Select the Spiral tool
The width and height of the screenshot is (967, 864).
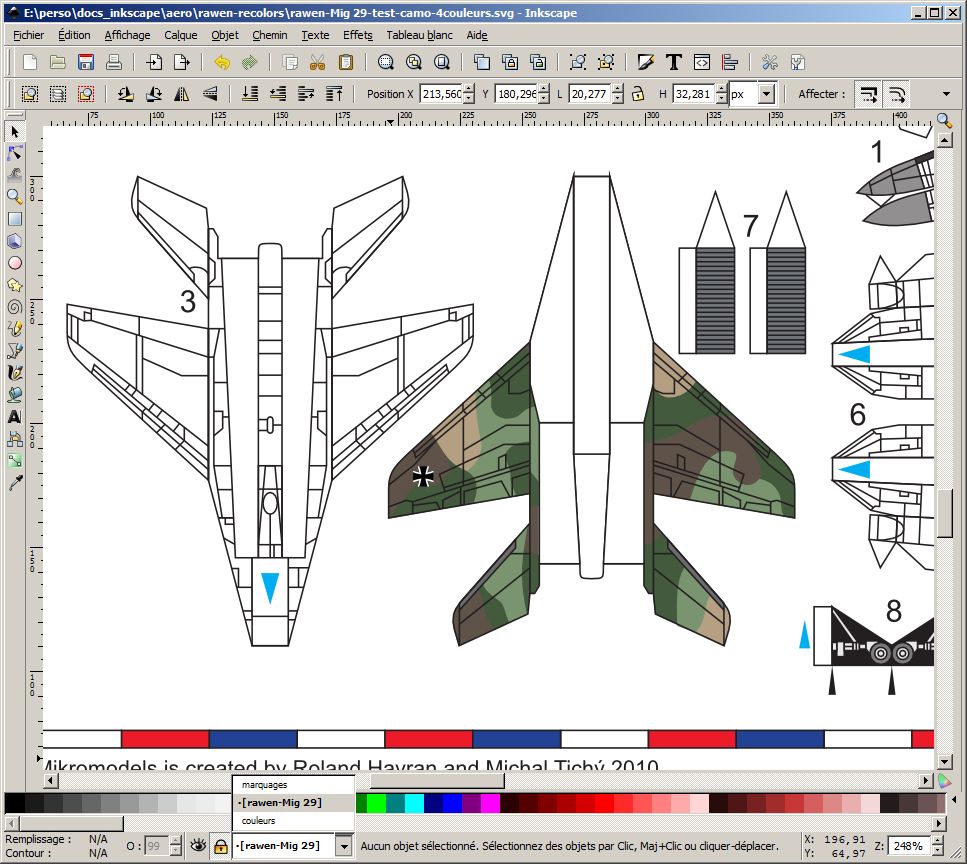pyautogui.click(x=15, y=307)
